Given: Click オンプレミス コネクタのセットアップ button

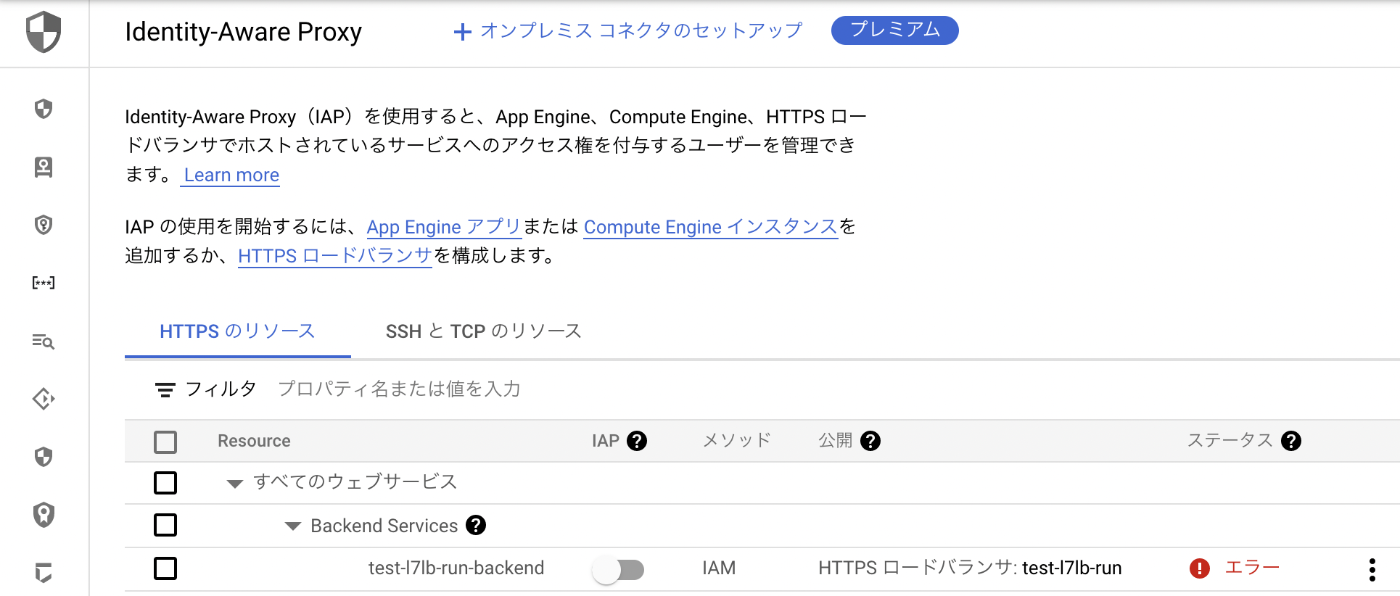Looking at the screenshot, I should tap(628, 31).
